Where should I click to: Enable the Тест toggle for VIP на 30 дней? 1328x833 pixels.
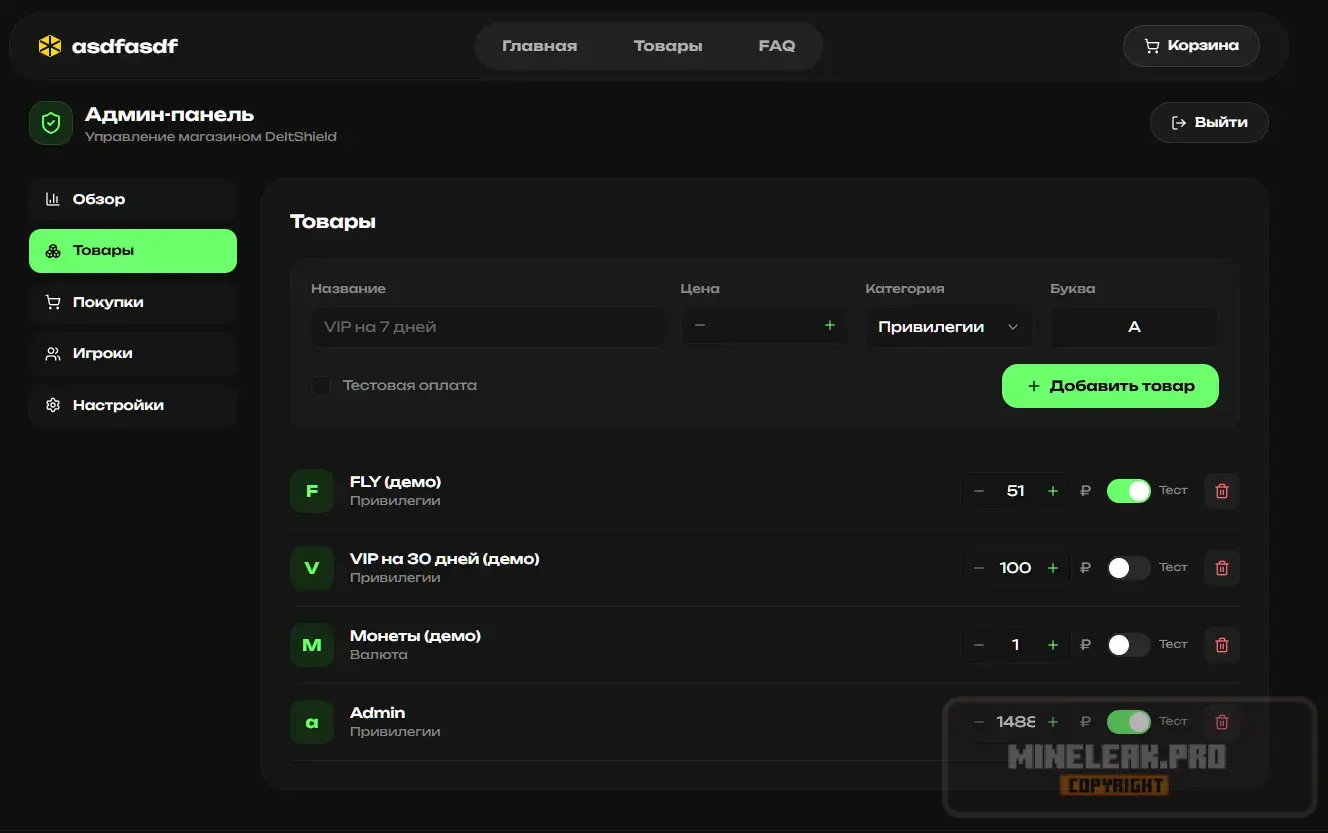tap(1129, 568)
